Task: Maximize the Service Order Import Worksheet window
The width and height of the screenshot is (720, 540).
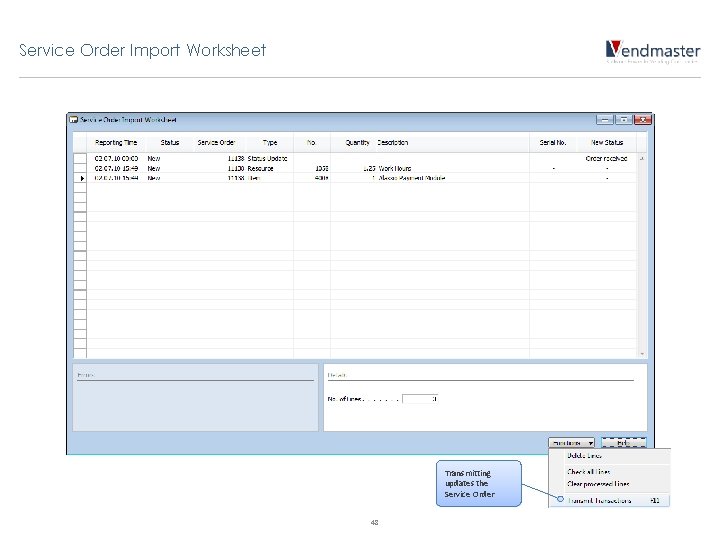Action: point(624,120)
